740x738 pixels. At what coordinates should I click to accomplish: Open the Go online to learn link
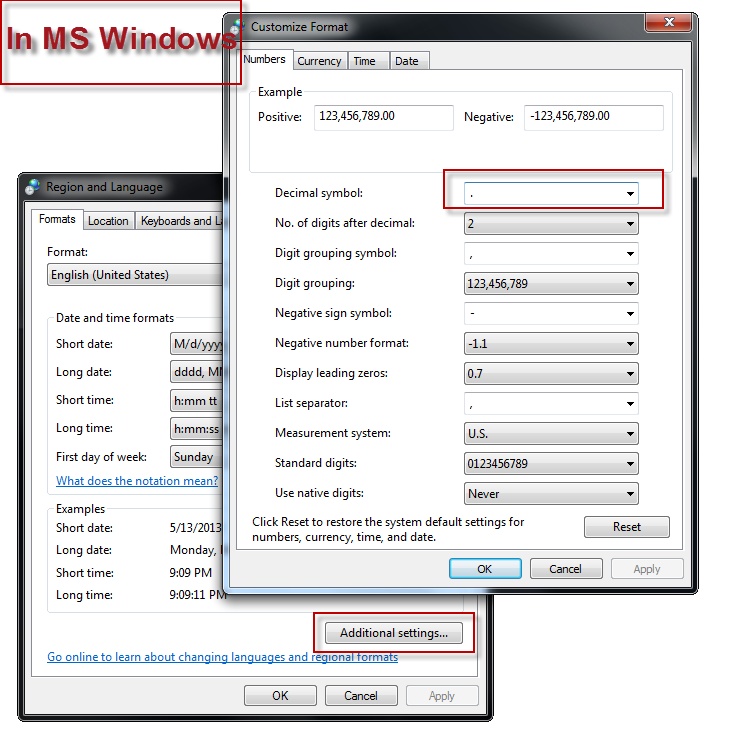coord(222,657)
